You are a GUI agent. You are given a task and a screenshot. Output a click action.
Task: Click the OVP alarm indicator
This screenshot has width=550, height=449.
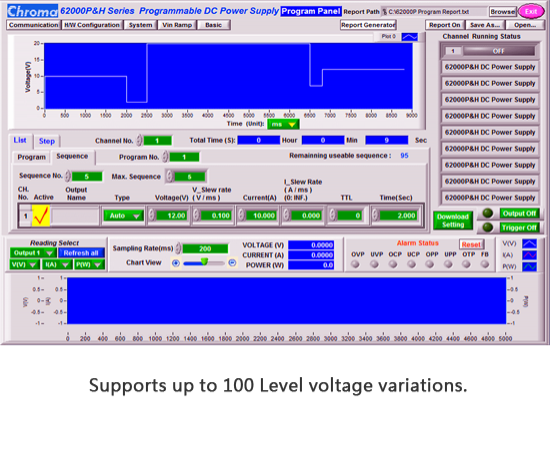tap(355, 264)
